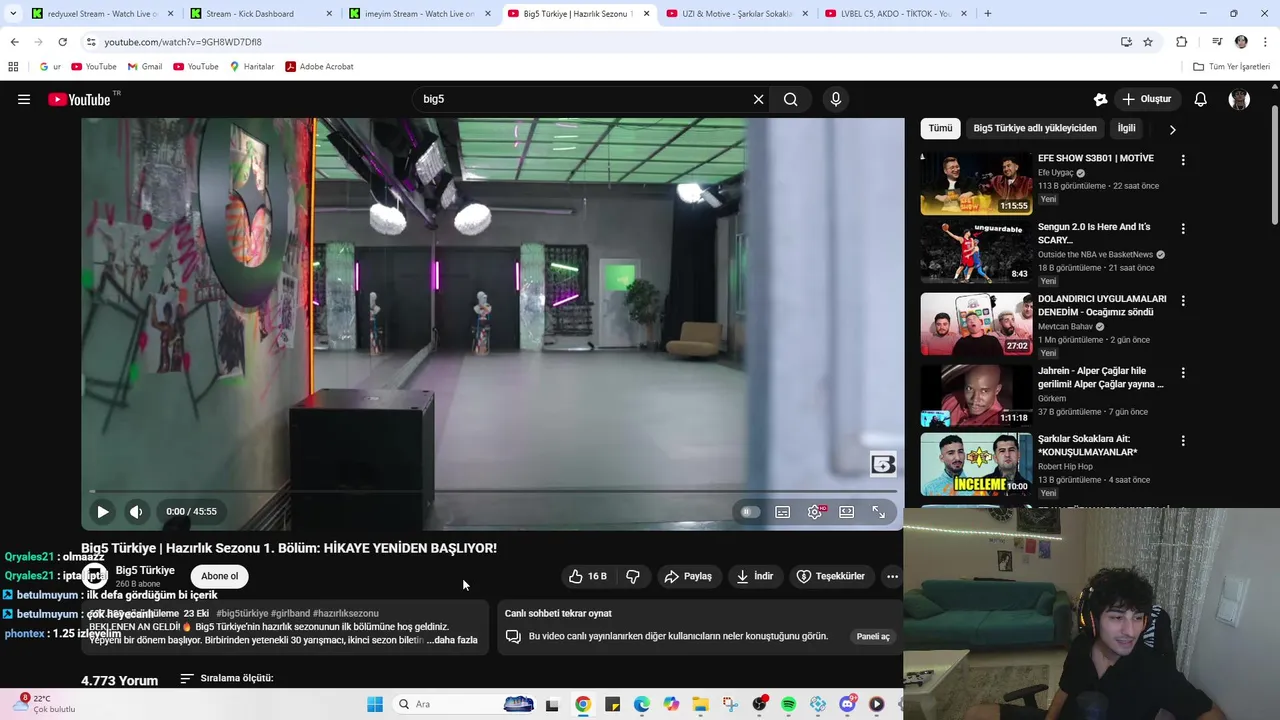The height and width of the screenshot is (720, 1280).
Task: Open options for Jahrein - Alper Çağlar video
Action: click(1183, 373)
